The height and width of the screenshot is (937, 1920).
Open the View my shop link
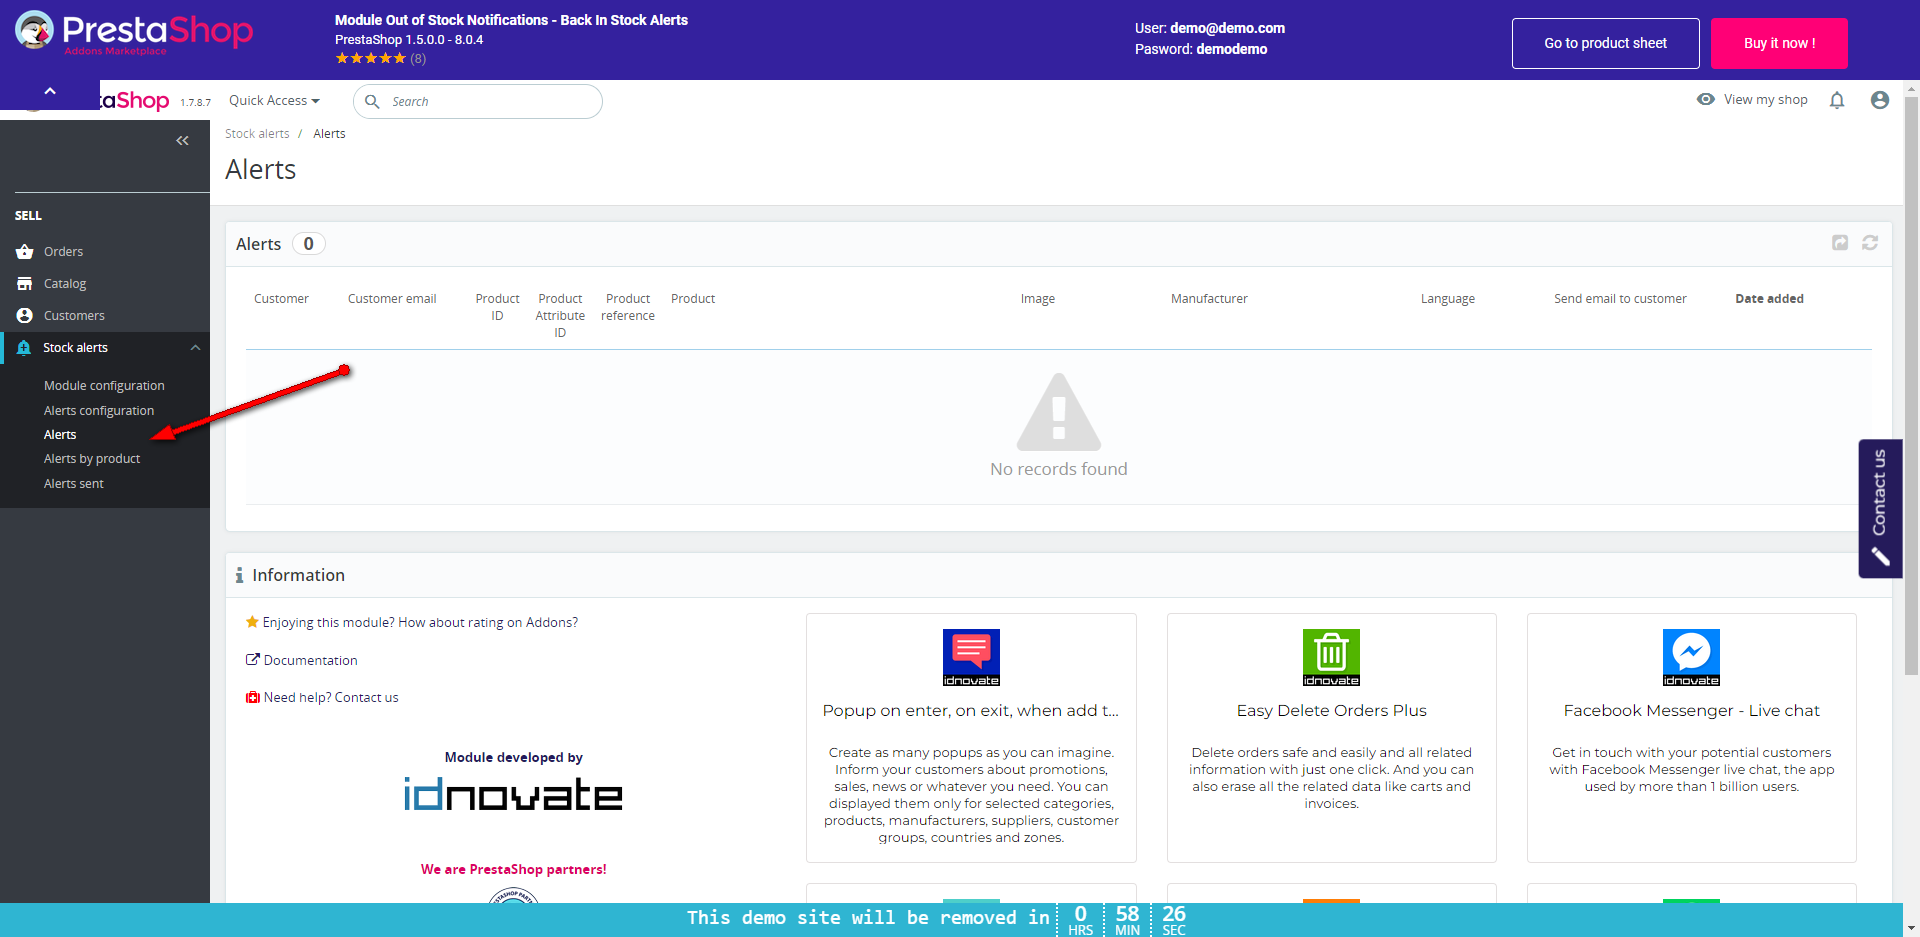pyautogui.click(x=1766, y=100)
